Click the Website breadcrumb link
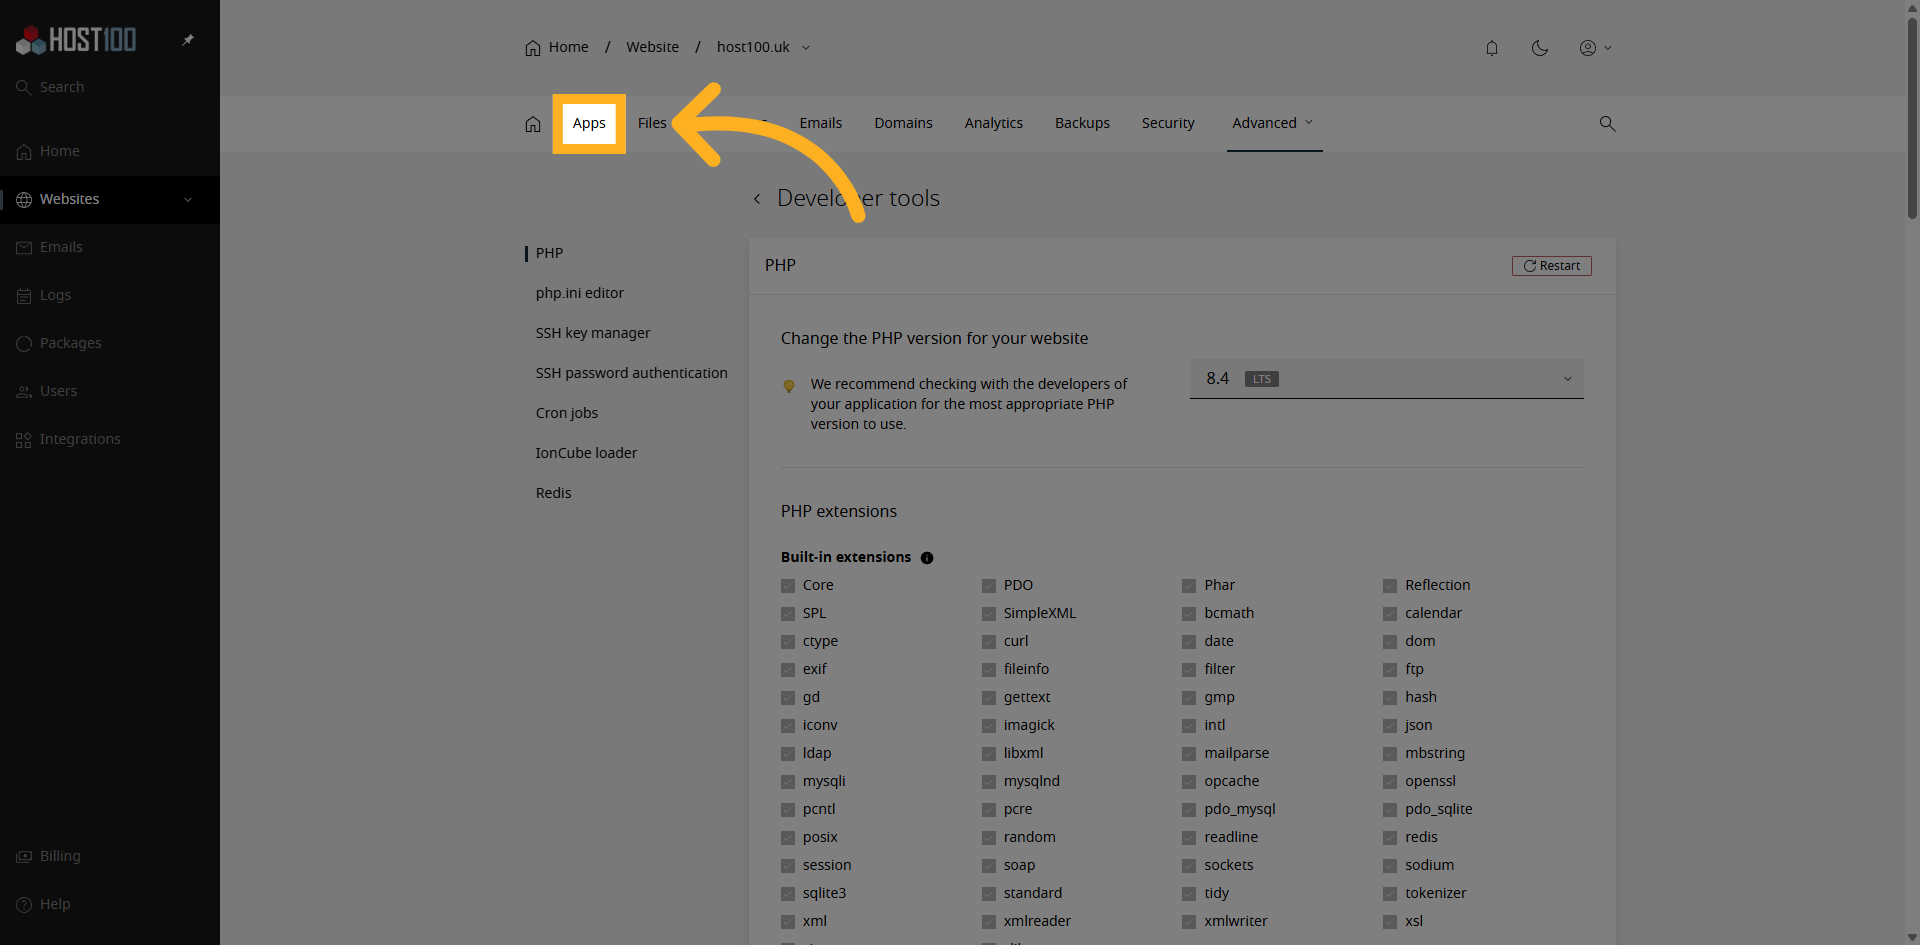1920x945 pixels. (x=652, y=47)
